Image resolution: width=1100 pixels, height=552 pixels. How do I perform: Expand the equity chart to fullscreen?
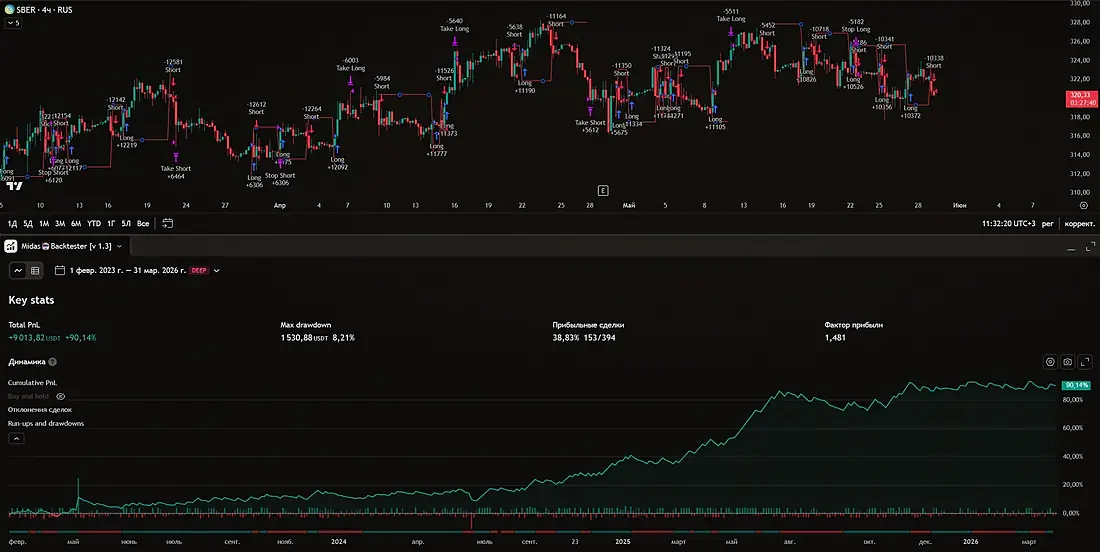[1085, 362]
